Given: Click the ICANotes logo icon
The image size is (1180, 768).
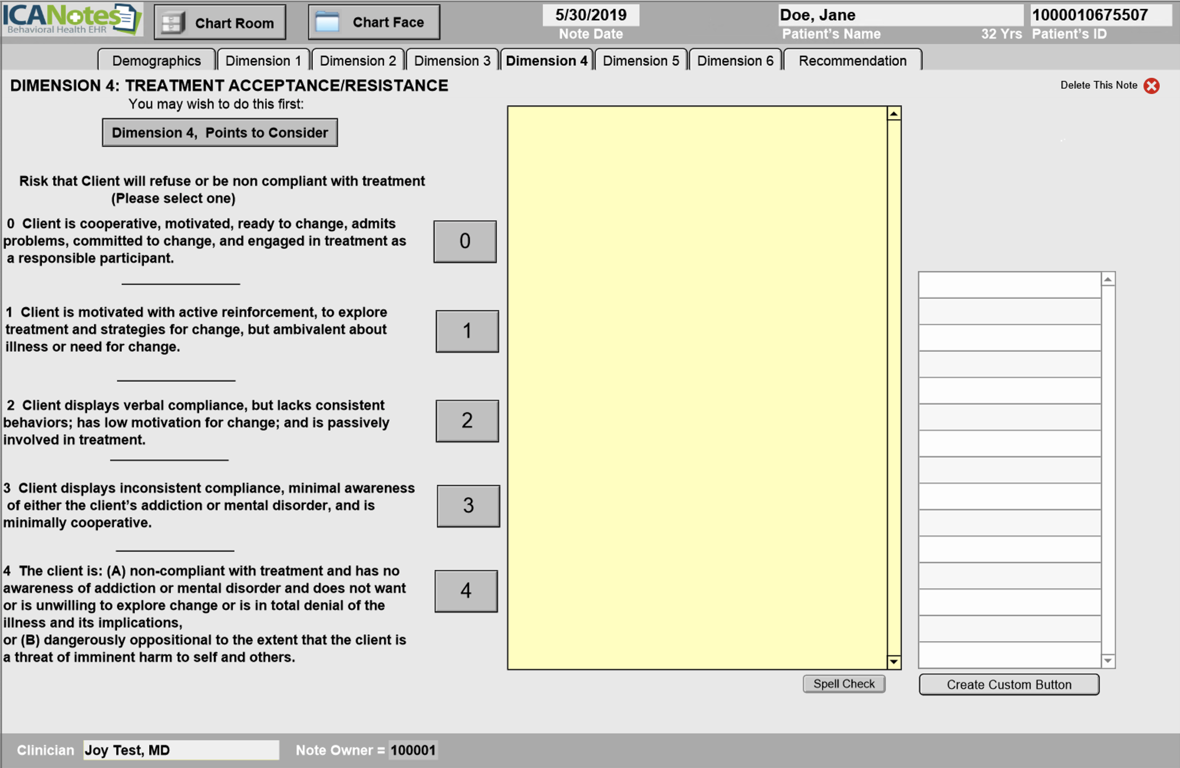Looking at the screenshot, I should (x=71, y=19).
